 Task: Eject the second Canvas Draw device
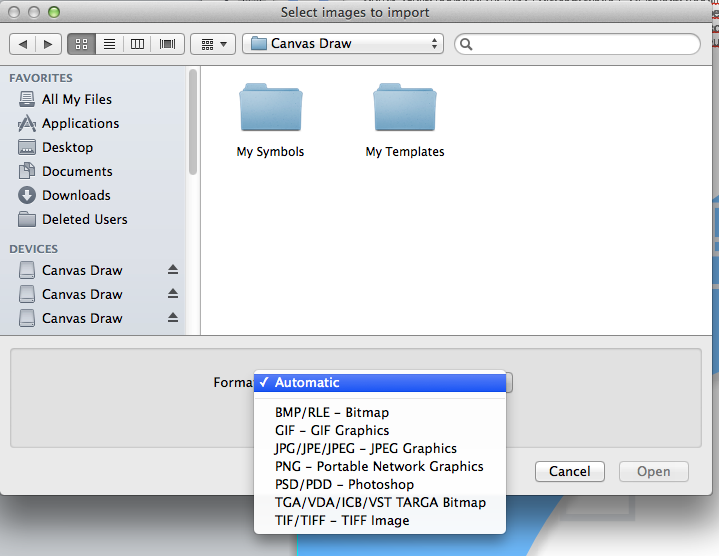point(173,293)
